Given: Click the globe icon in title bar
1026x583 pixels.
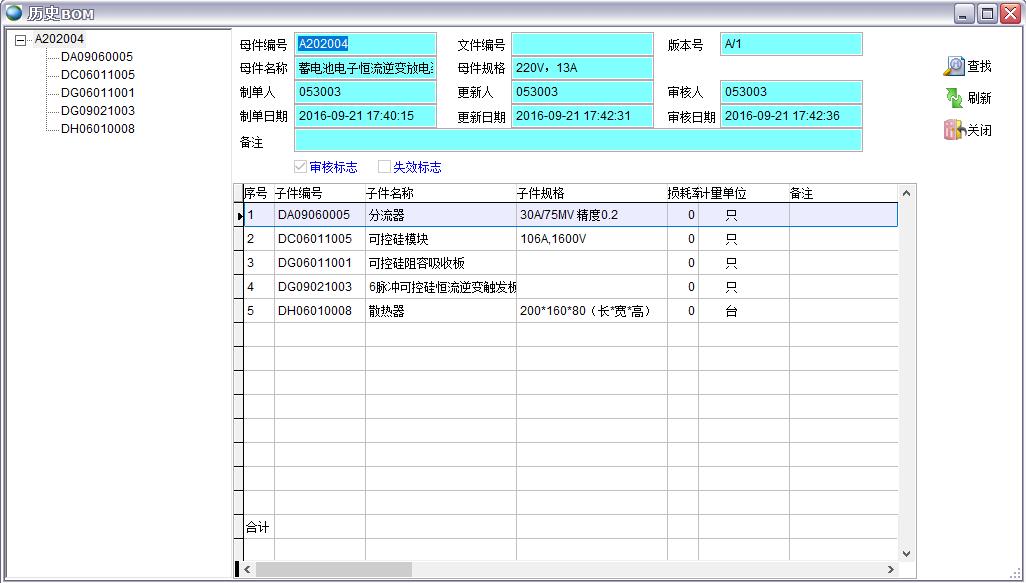Looking at the screenshot, I should coord(13,13).
